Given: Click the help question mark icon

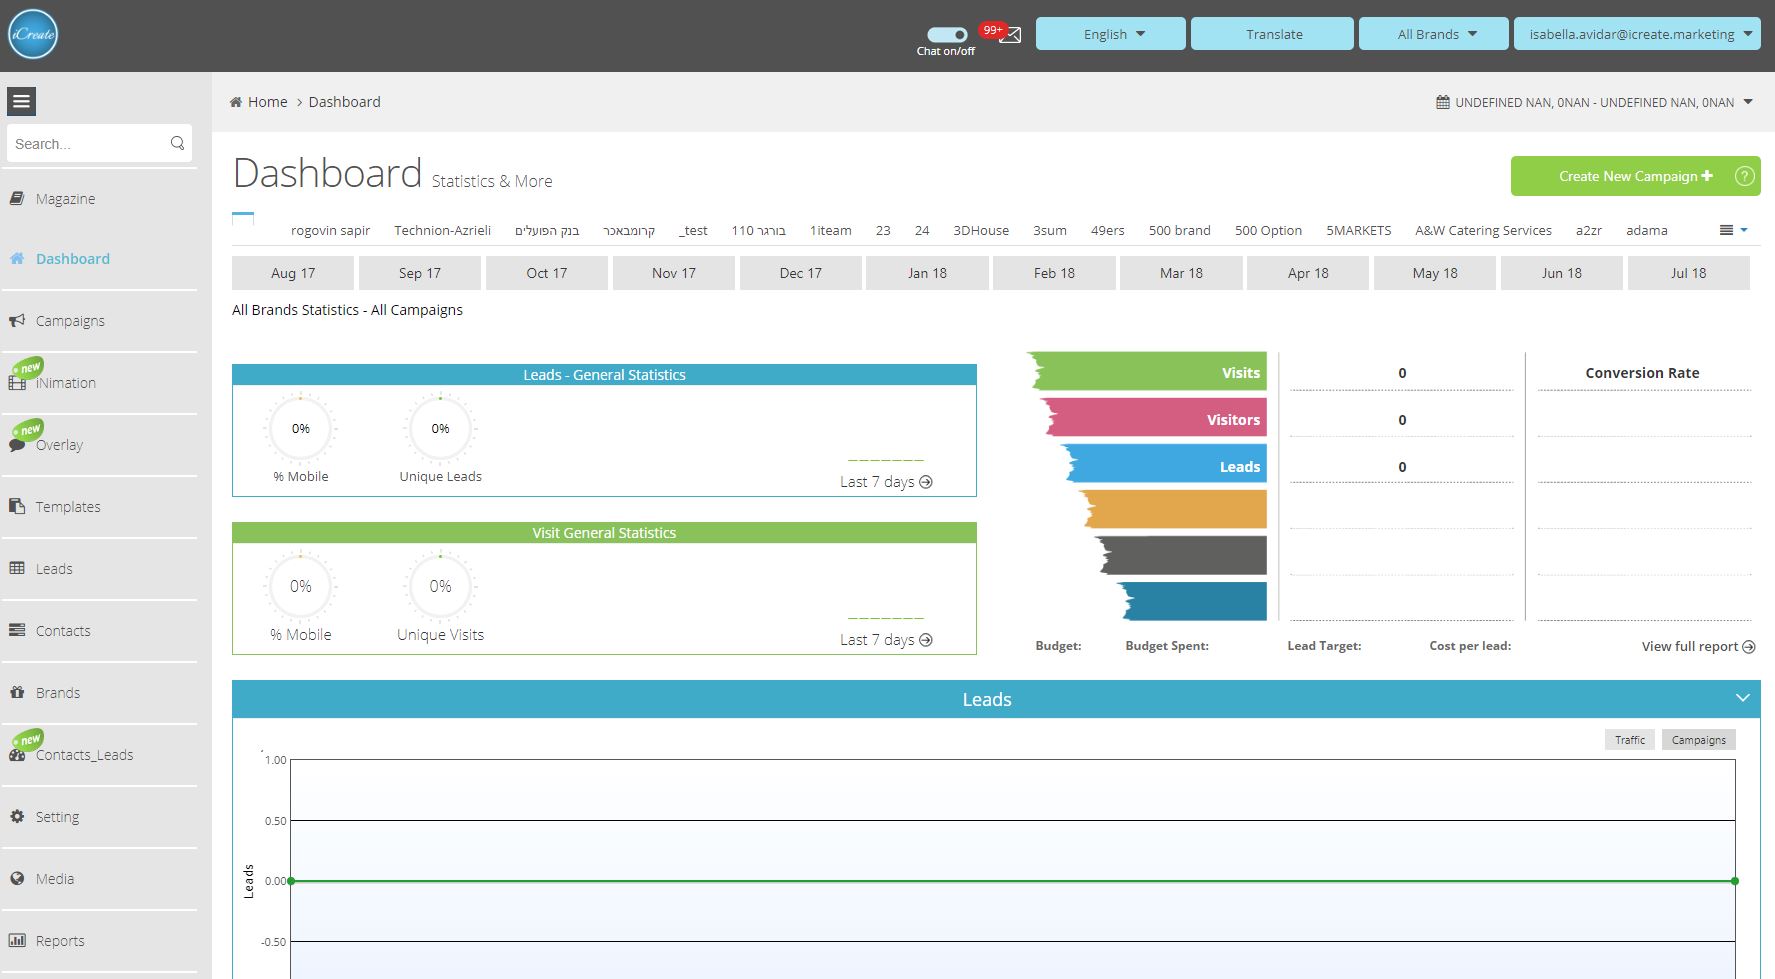Looking at the screenshot, I should (x=1744, y=176).
